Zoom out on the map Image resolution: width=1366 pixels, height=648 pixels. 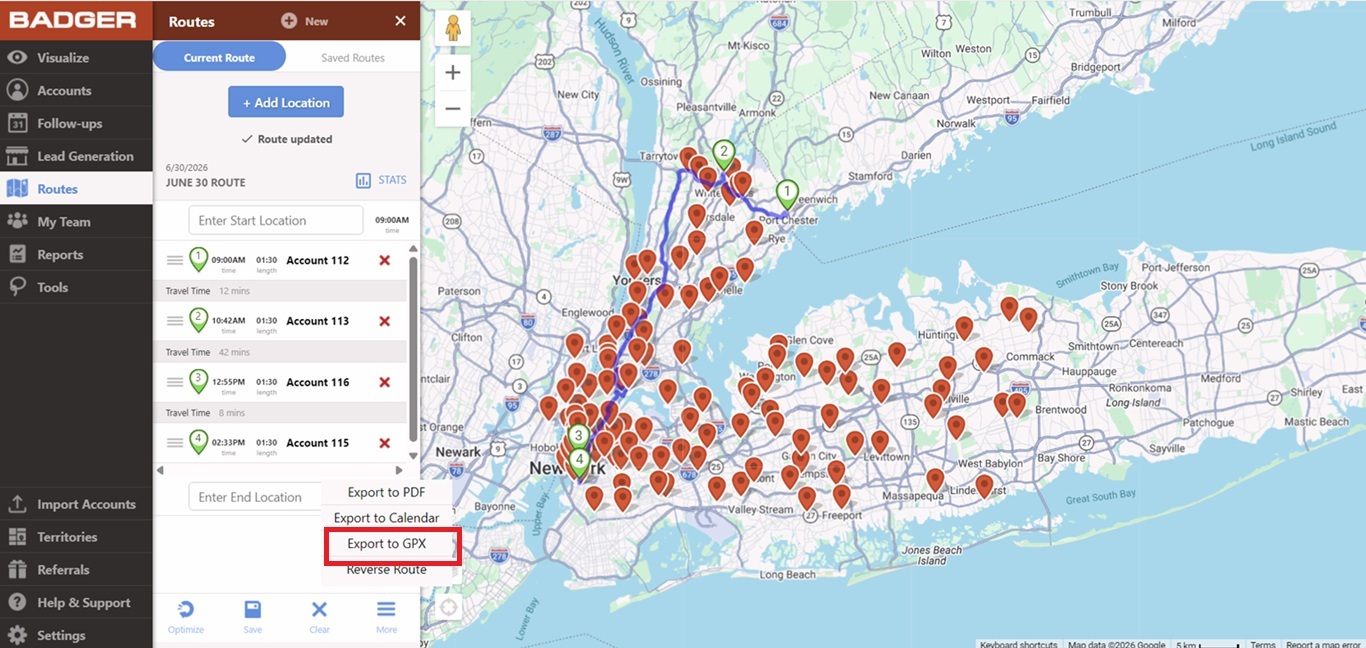pyautogui.click(x=453, y=108)
